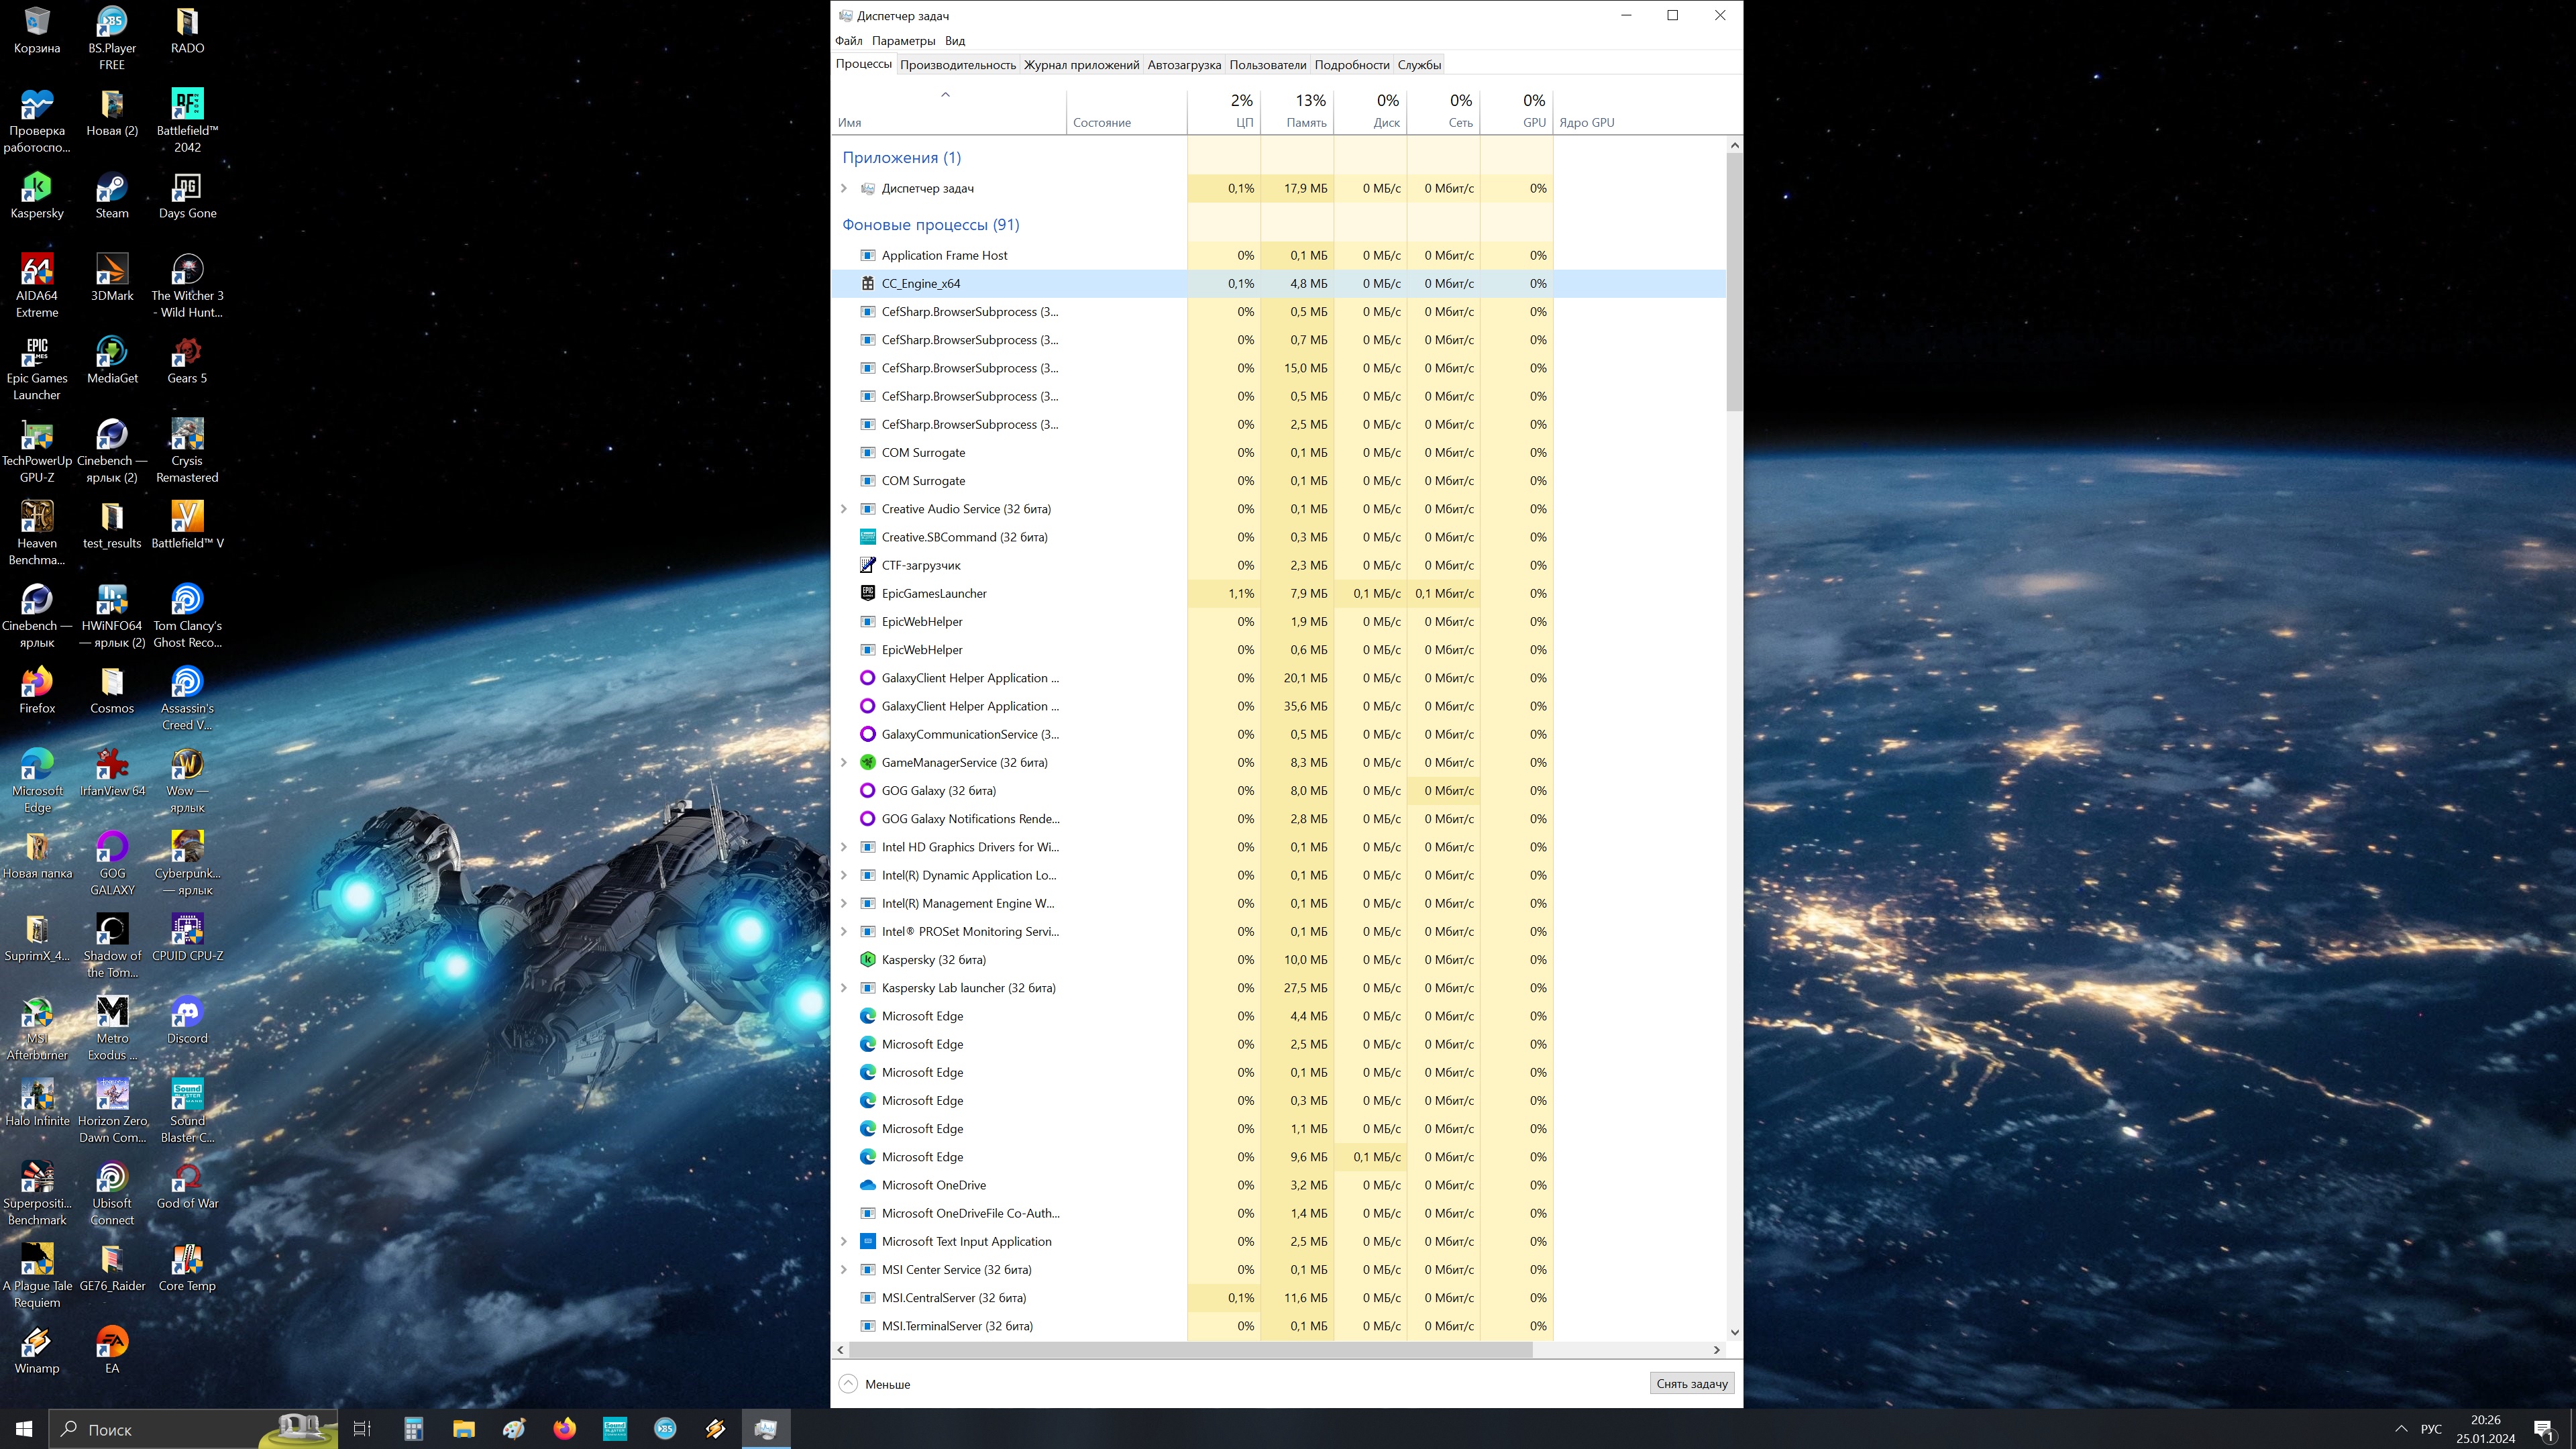This screenshot has height=1449, width=2576.
Task: Open the MSI Afterburner desktop icon
Action: point(37,1014)
